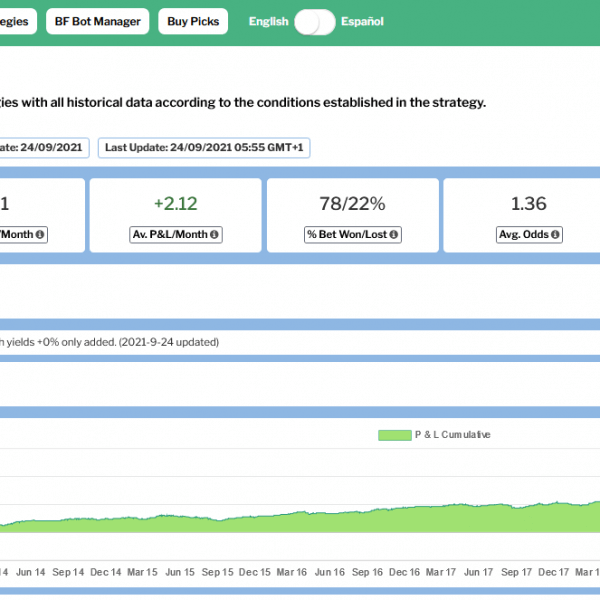The width and height of the screenshot is (600, 600).
Task: Click the Dec 17 axis label on chart
Action: 554,572
